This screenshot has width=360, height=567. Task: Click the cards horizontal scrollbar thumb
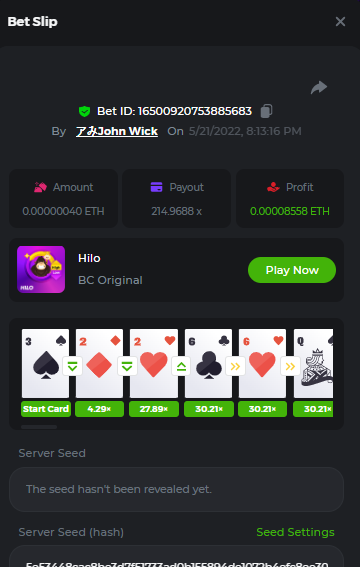39,427
